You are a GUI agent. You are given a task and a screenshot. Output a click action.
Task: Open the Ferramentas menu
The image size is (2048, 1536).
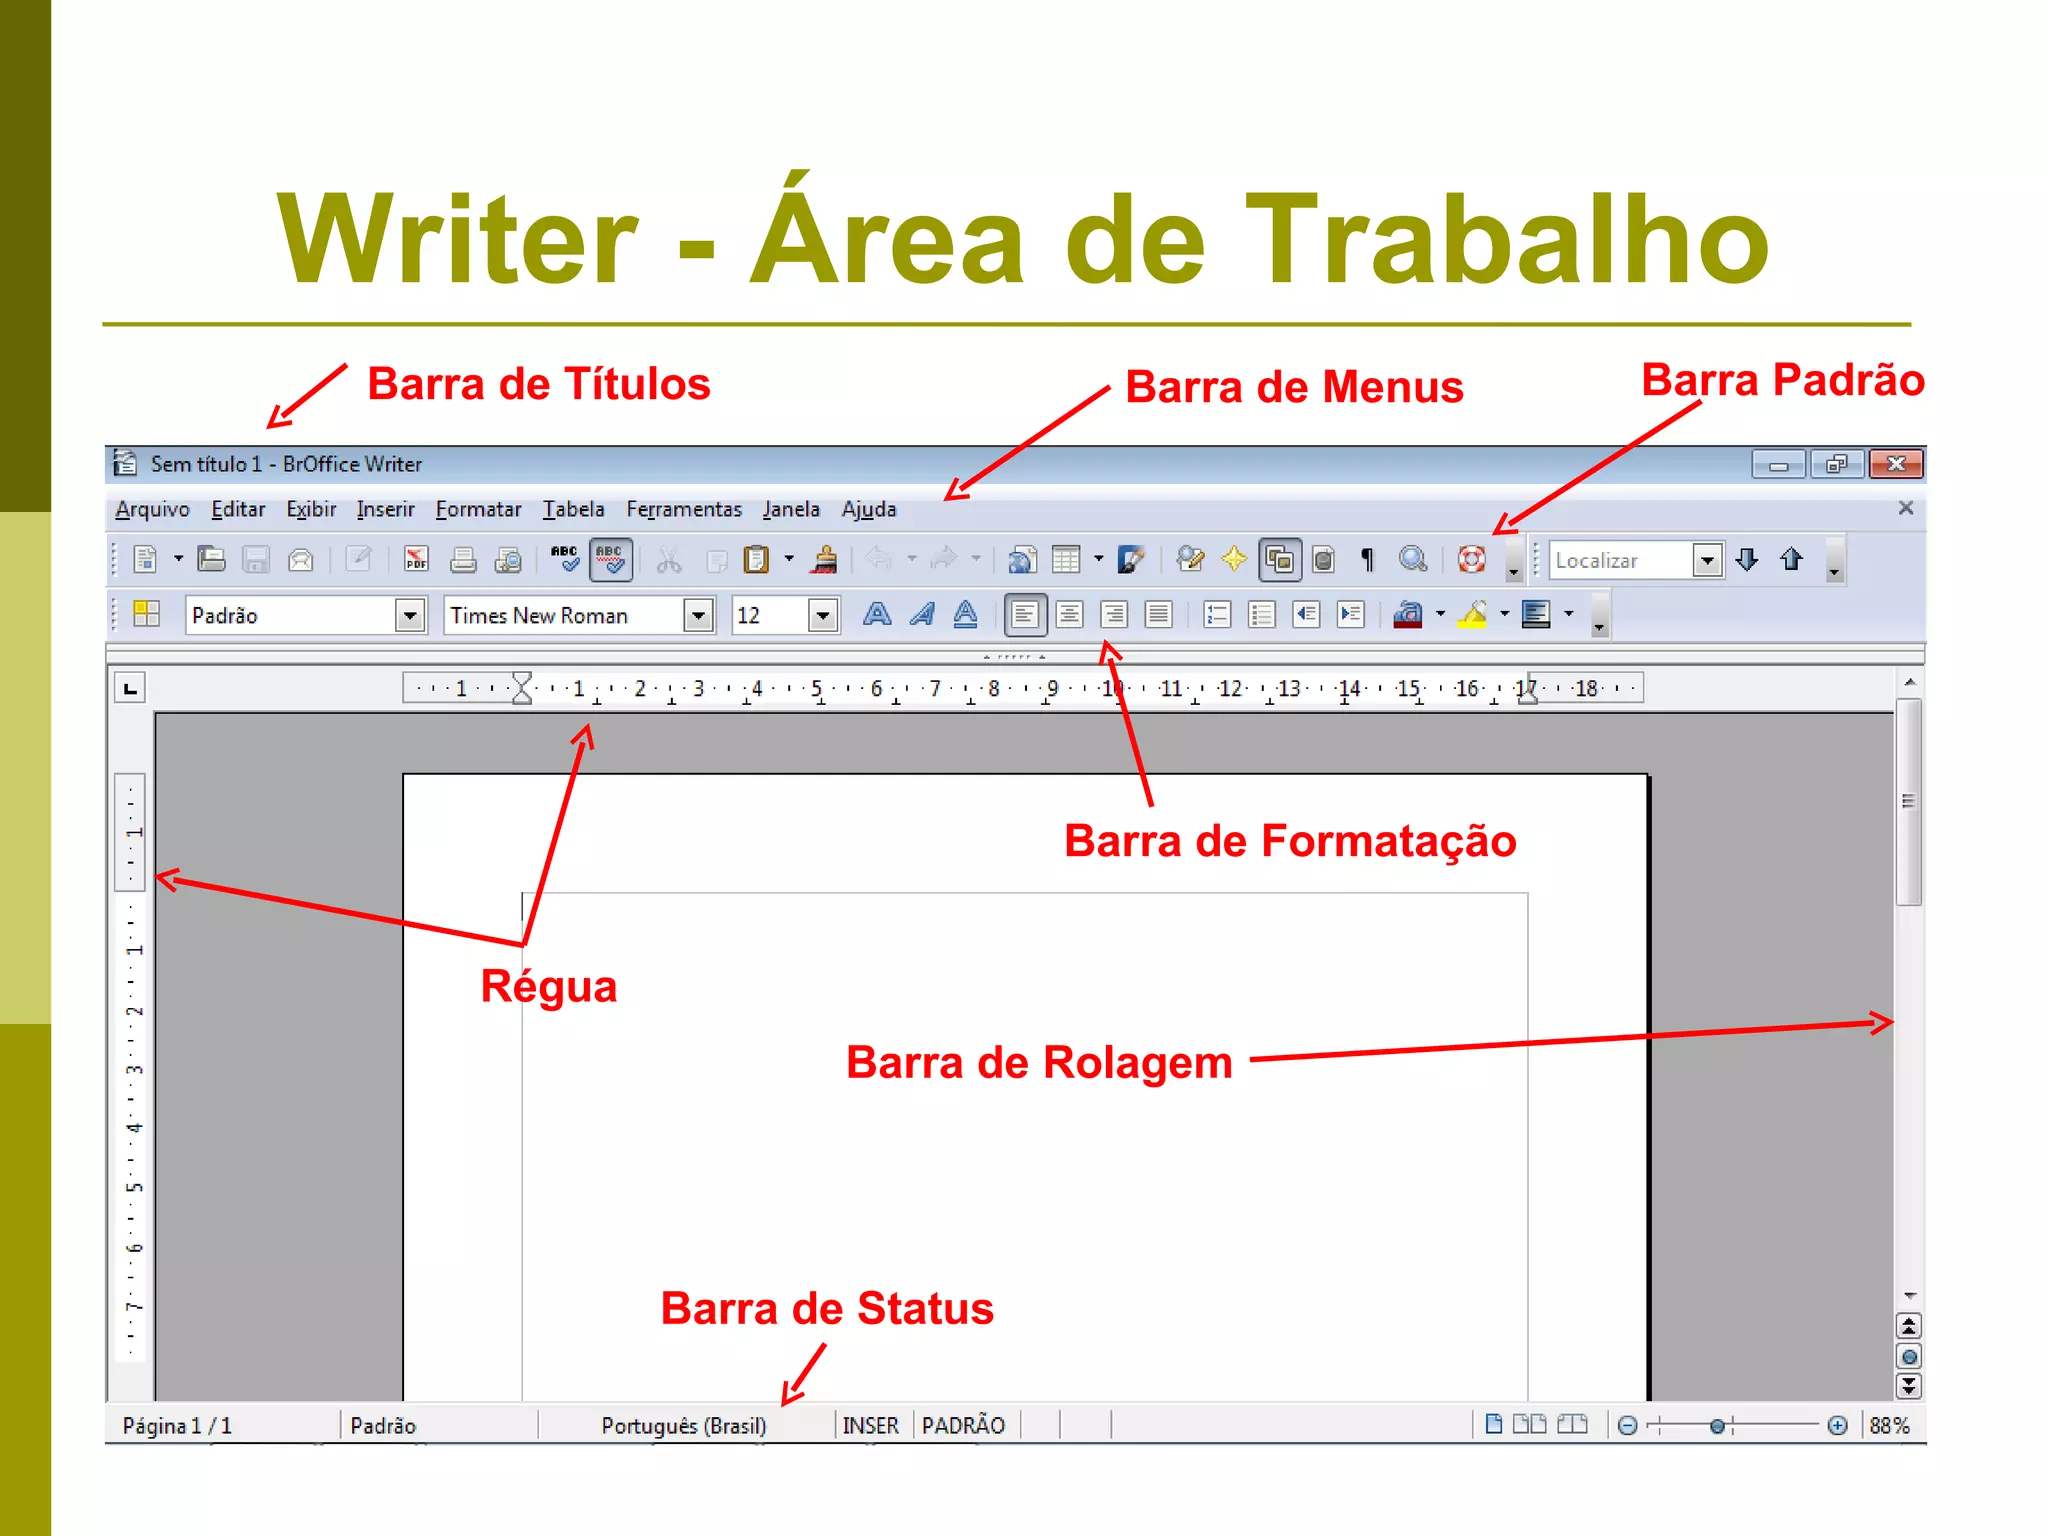684,509
